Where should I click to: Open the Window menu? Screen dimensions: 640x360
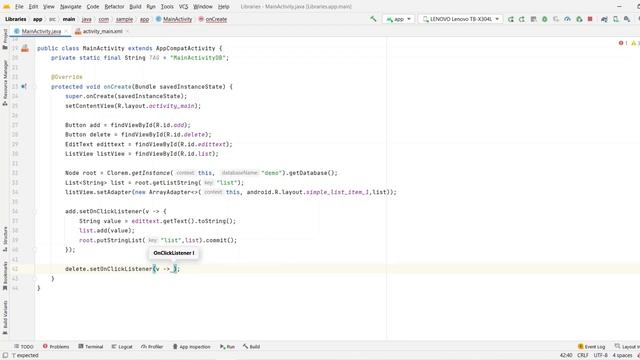[x=203, y=7]
